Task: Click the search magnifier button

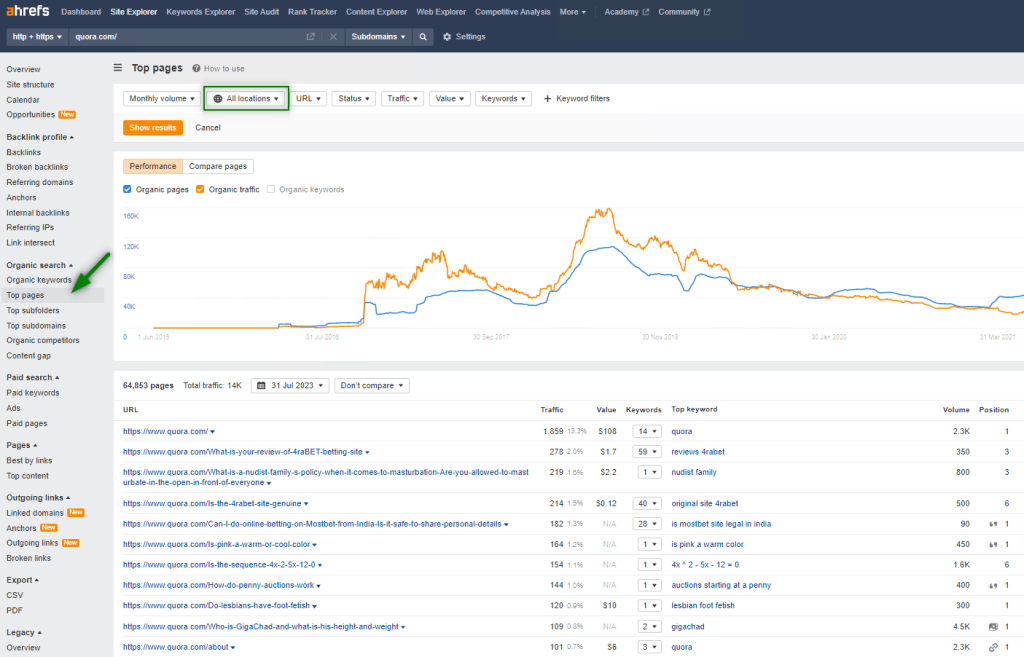Action: [423, 37]
